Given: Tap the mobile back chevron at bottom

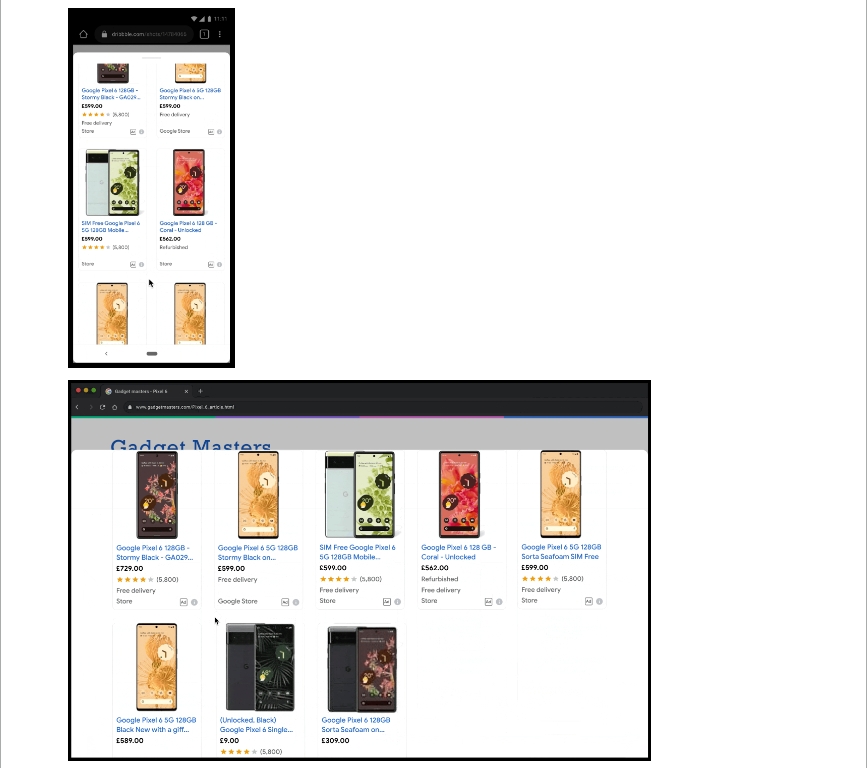Looking at the screenshot, I should pyautogui.click(x=106, y=353).
